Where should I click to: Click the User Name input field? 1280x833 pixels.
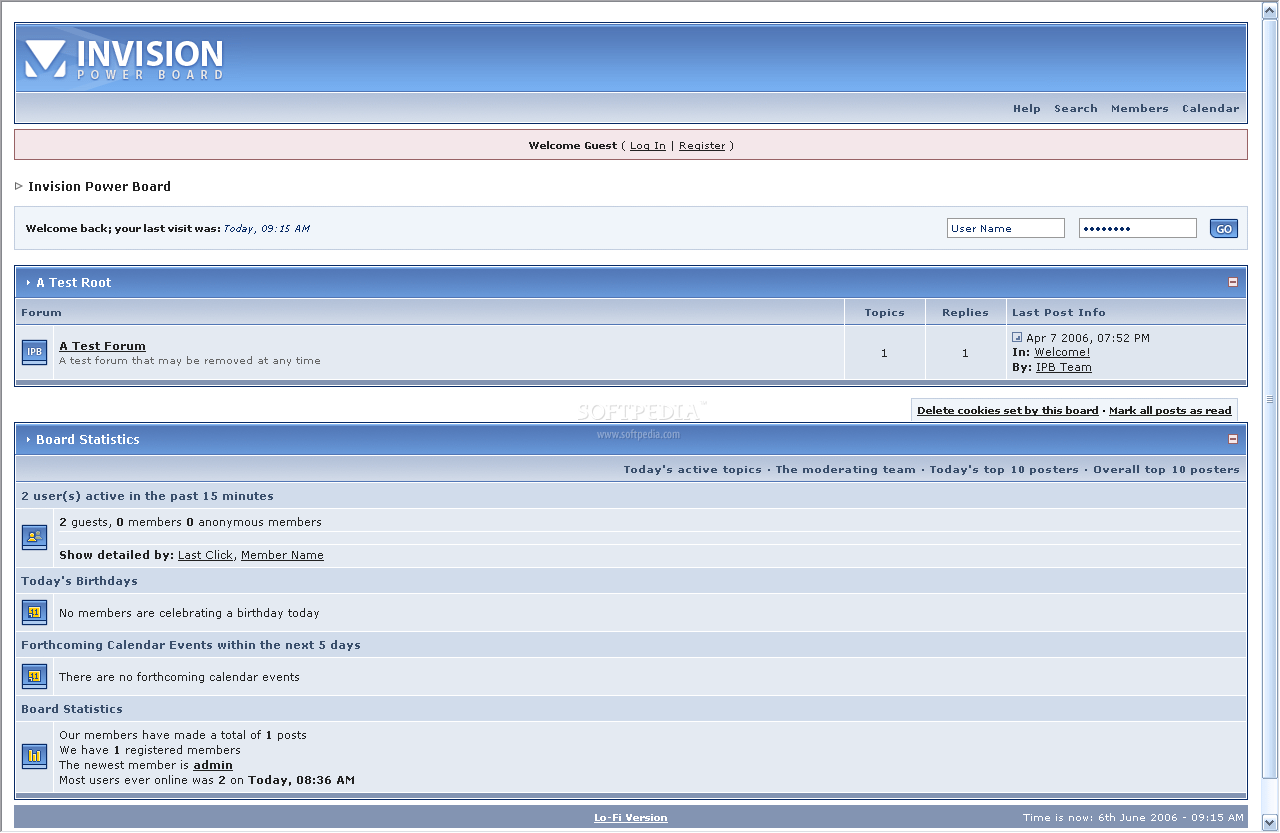pos(1006,228)
